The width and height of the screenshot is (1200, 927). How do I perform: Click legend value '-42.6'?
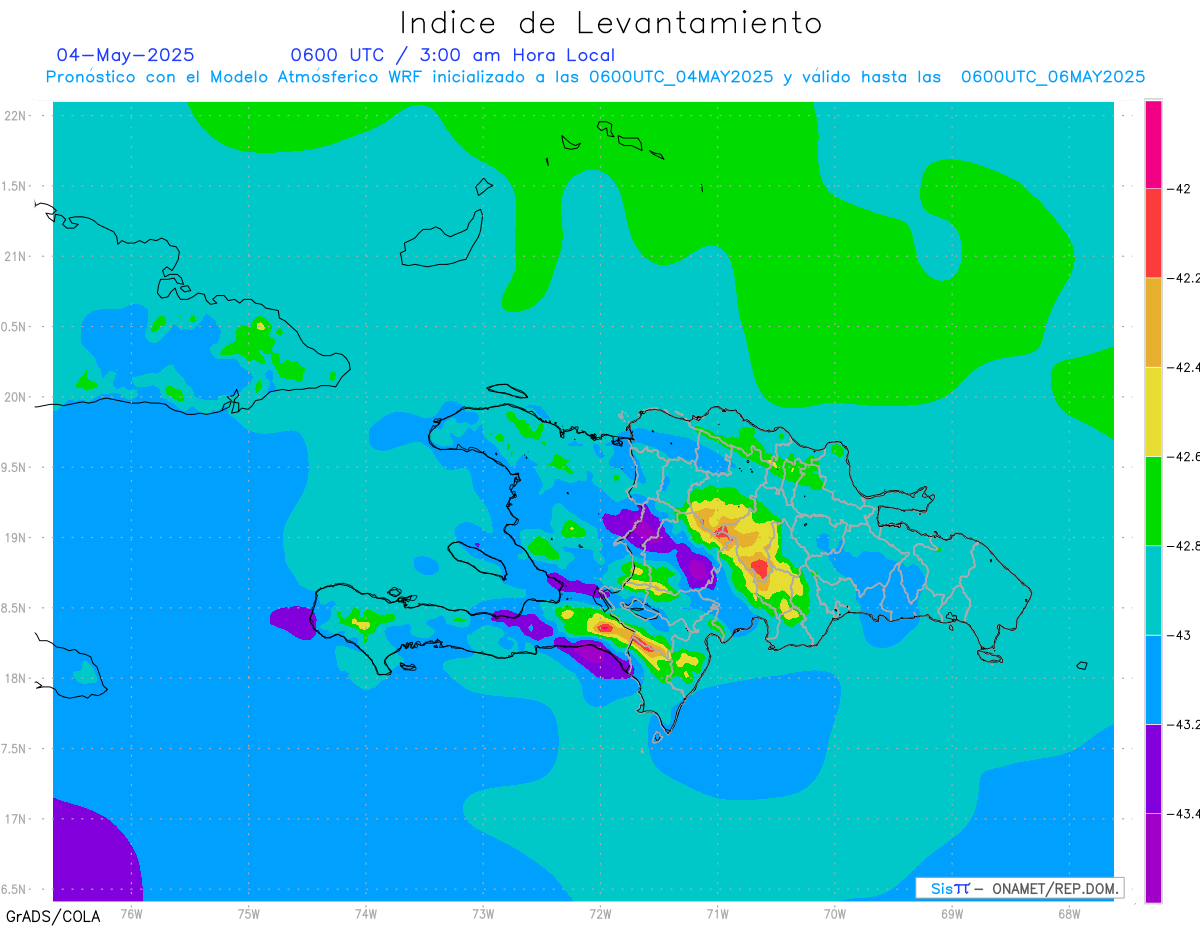[x=1184, y=456]
